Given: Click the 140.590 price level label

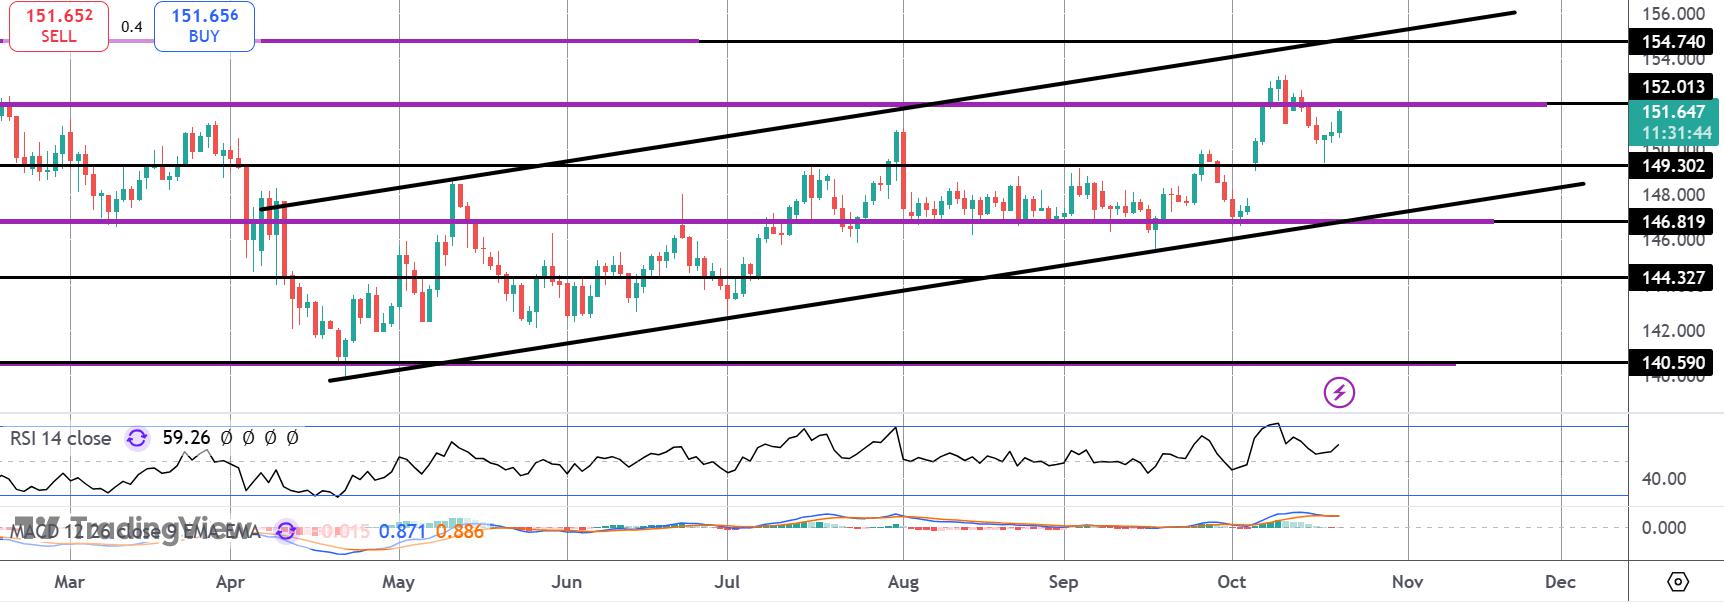Looking at the screenshot, I should tap(1672, 363).
